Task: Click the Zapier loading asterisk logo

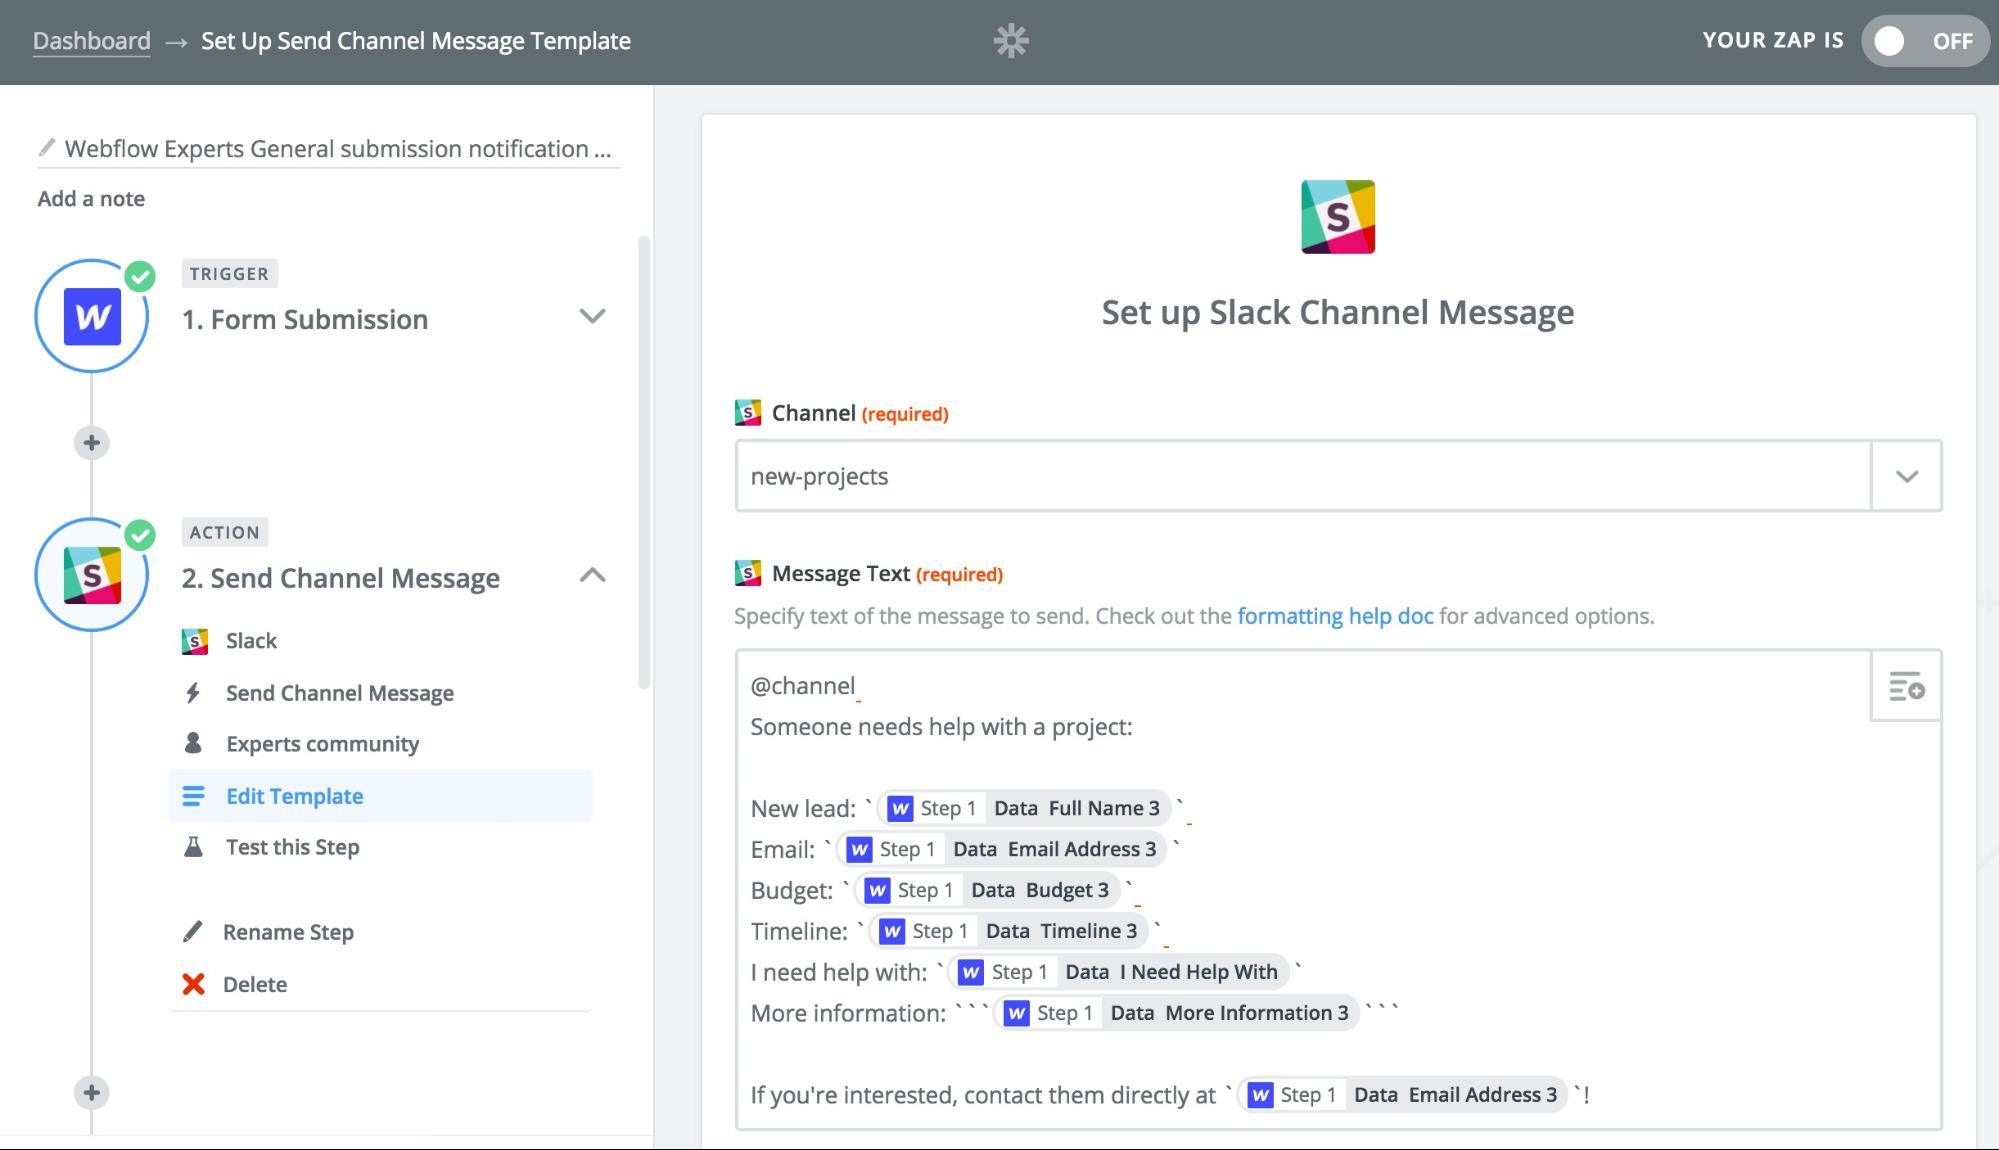Action: [1011, 41]
